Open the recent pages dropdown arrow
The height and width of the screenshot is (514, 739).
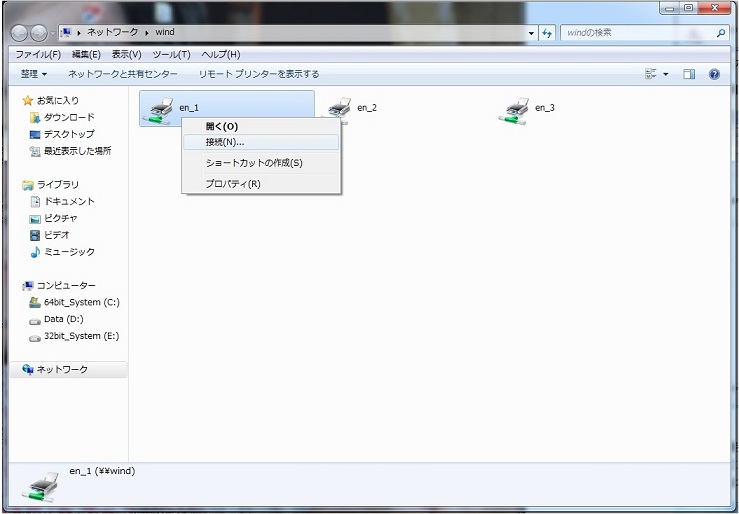pyautogui.click(x=52, y=33)
